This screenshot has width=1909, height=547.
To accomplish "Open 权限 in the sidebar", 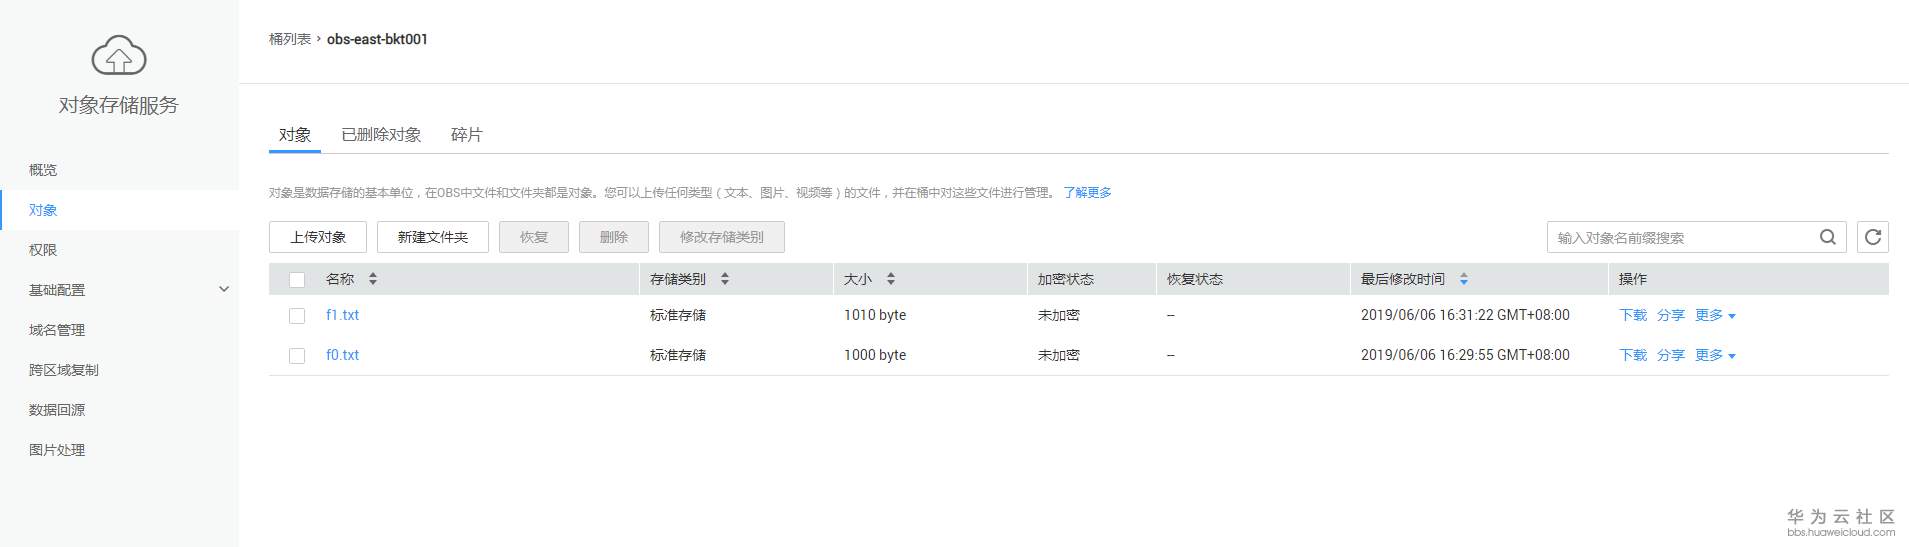I will (43, 250).
